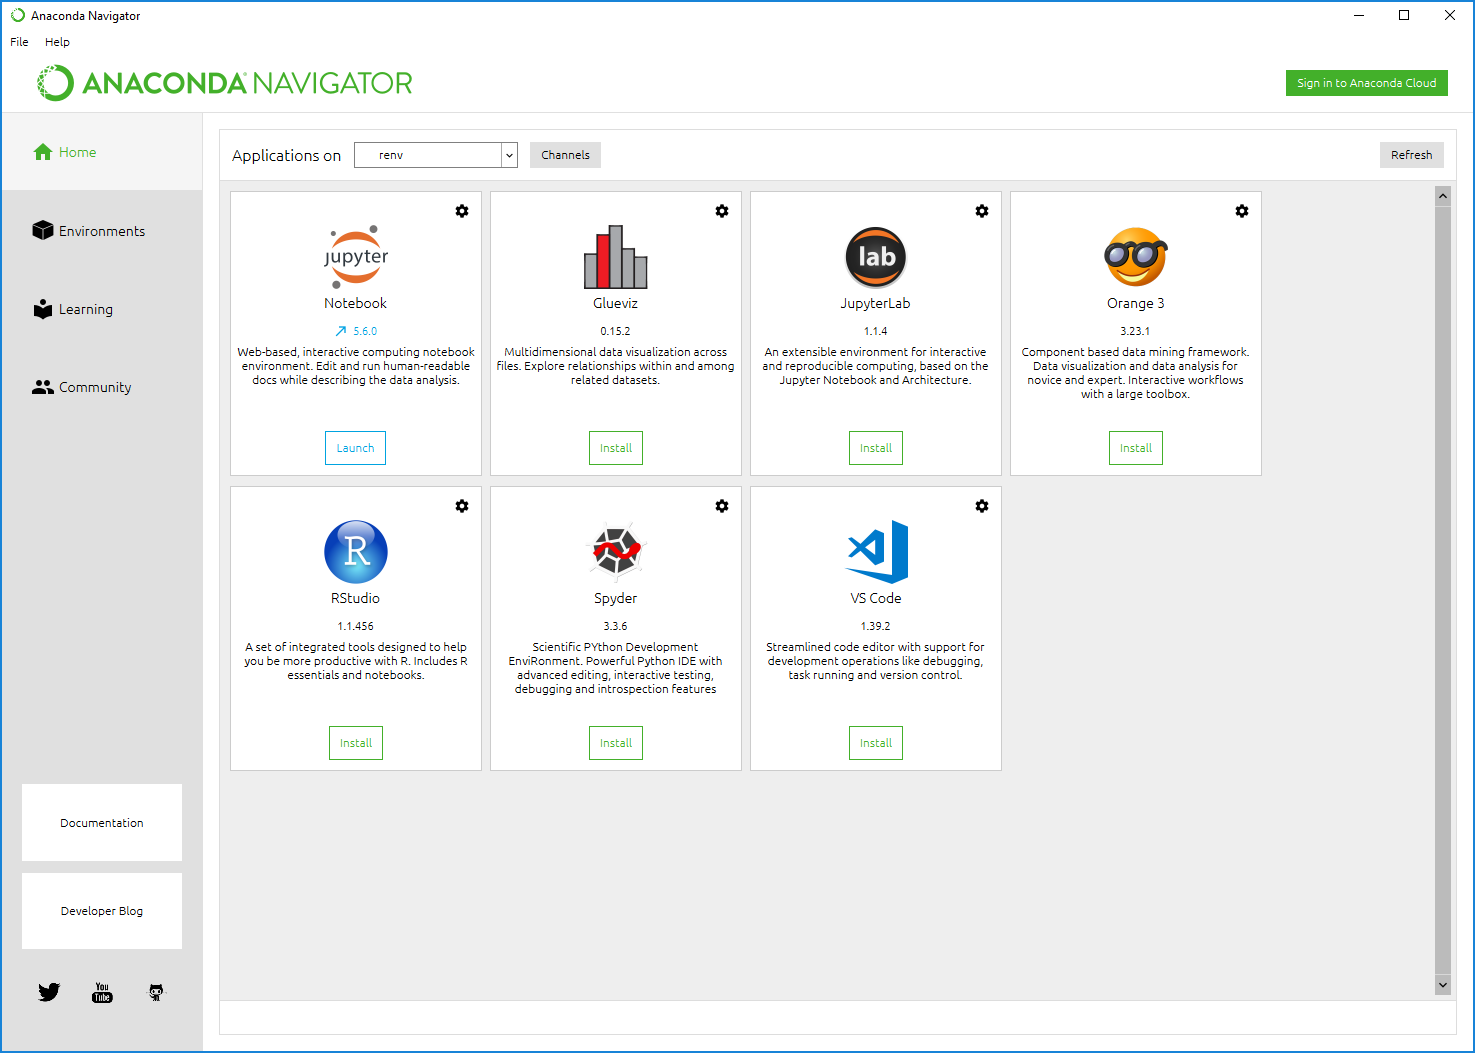
Task: Switch to the Community tab
Action: [102, 387]
